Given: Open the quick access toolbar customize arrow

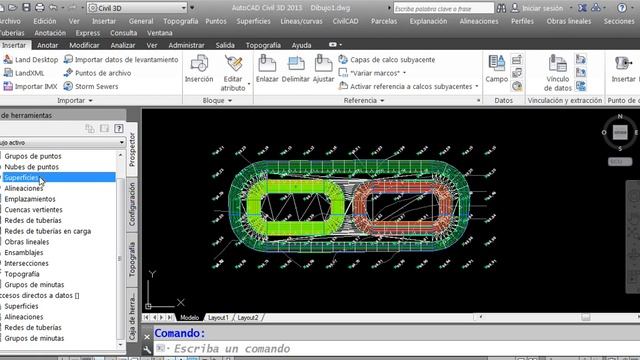Looking at the screenshot, I should pyautogui.click(x=192, y=8).
